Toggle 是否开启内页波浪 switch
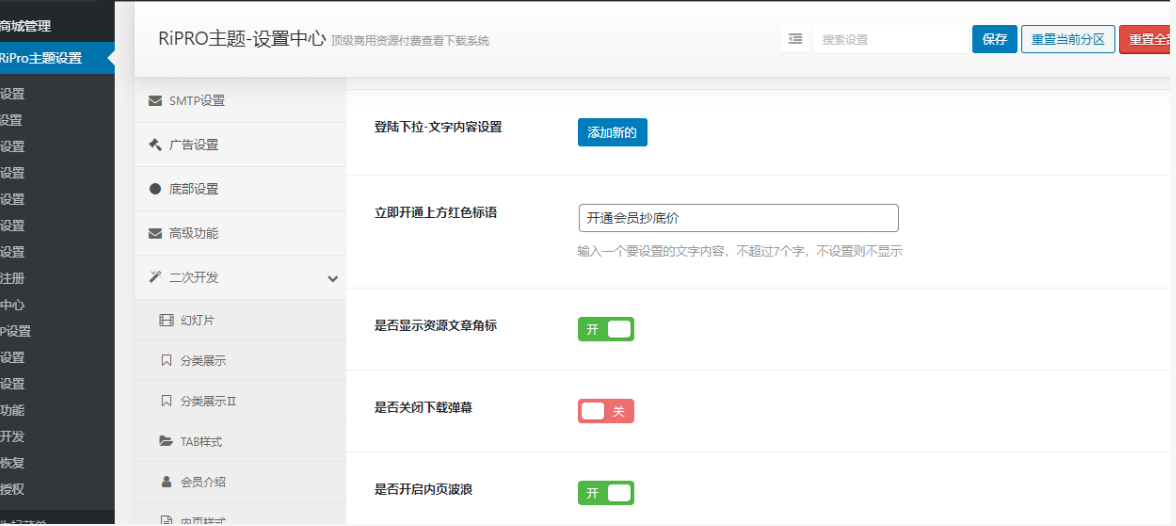The height and width of the screenshot is (526, 1176). click(x=605, y=493)
